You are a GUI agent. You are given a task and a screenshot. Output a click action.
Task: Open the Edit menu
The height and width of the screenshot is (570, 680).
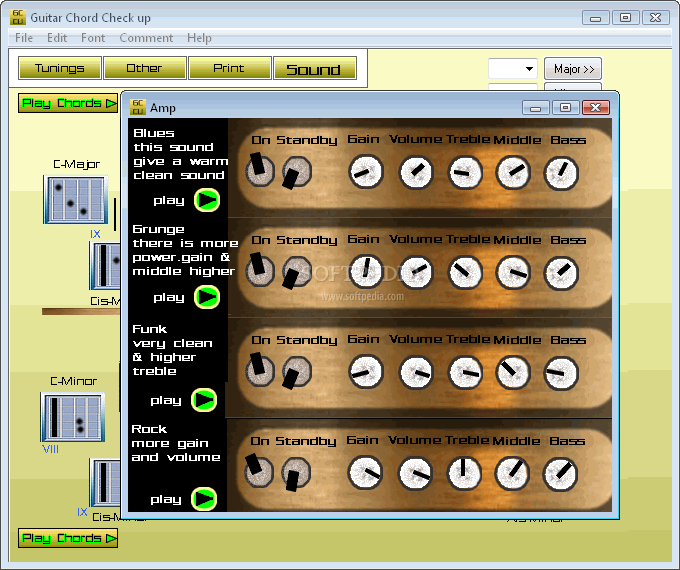57,38
